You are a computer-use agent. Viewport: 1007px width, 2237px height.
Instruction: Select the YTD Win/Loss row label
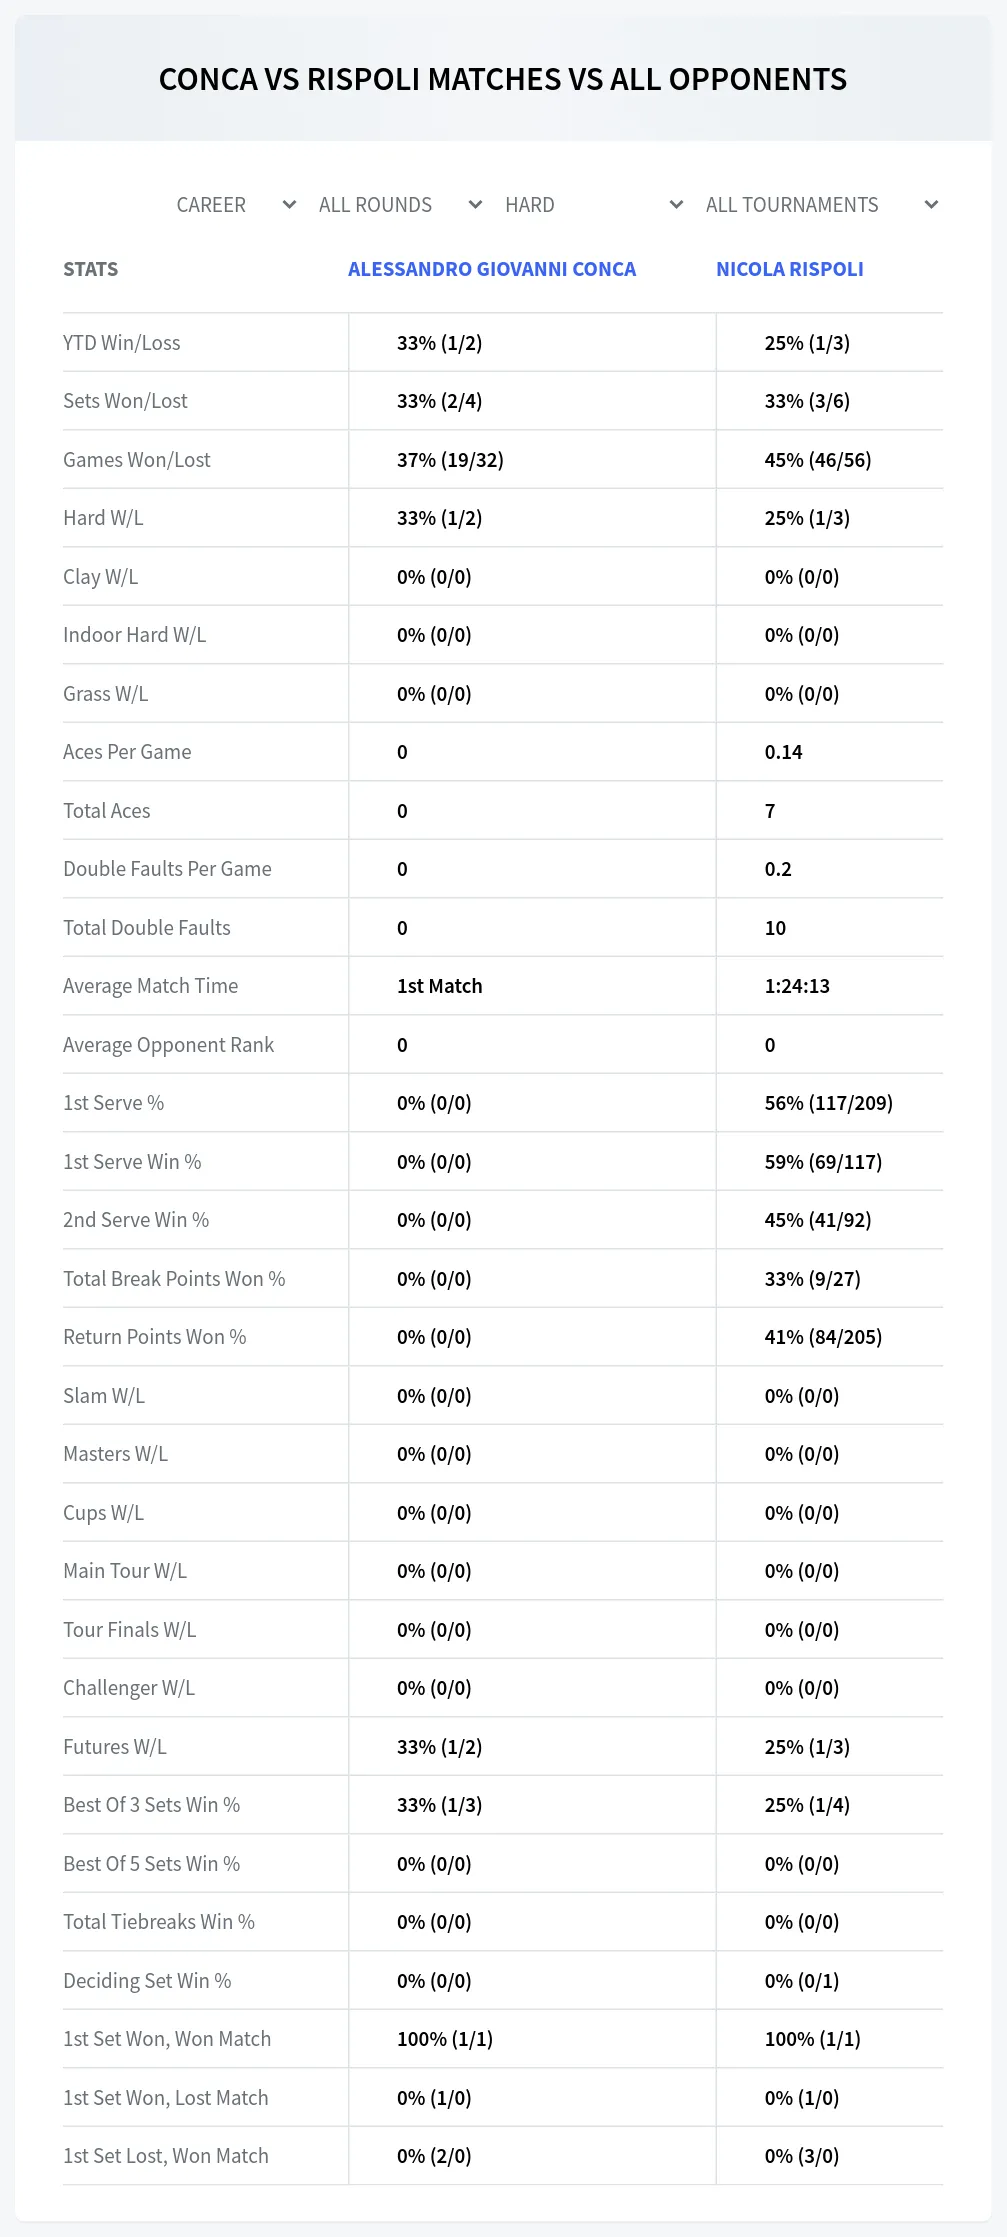(x=122, y=343)
